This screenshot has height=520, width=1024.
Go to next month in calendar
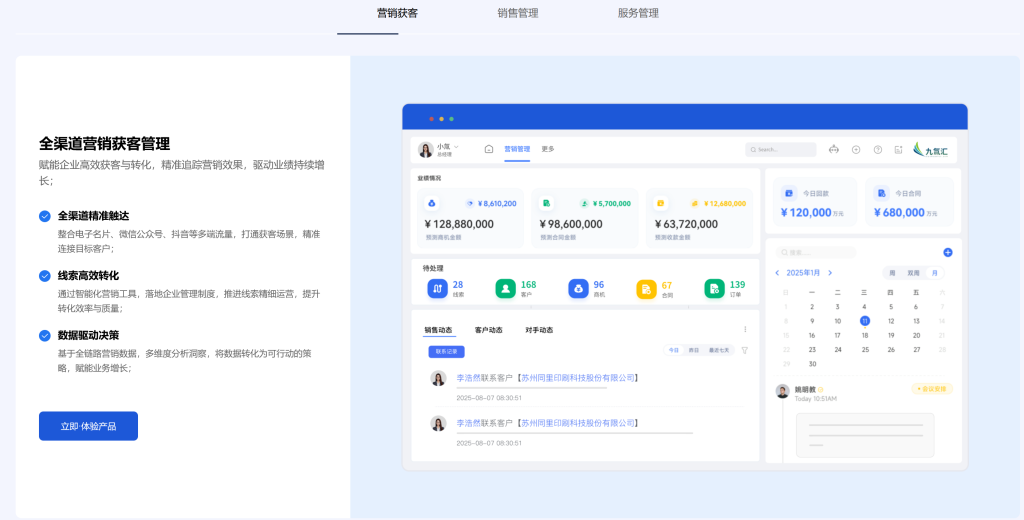click(830, 272)
